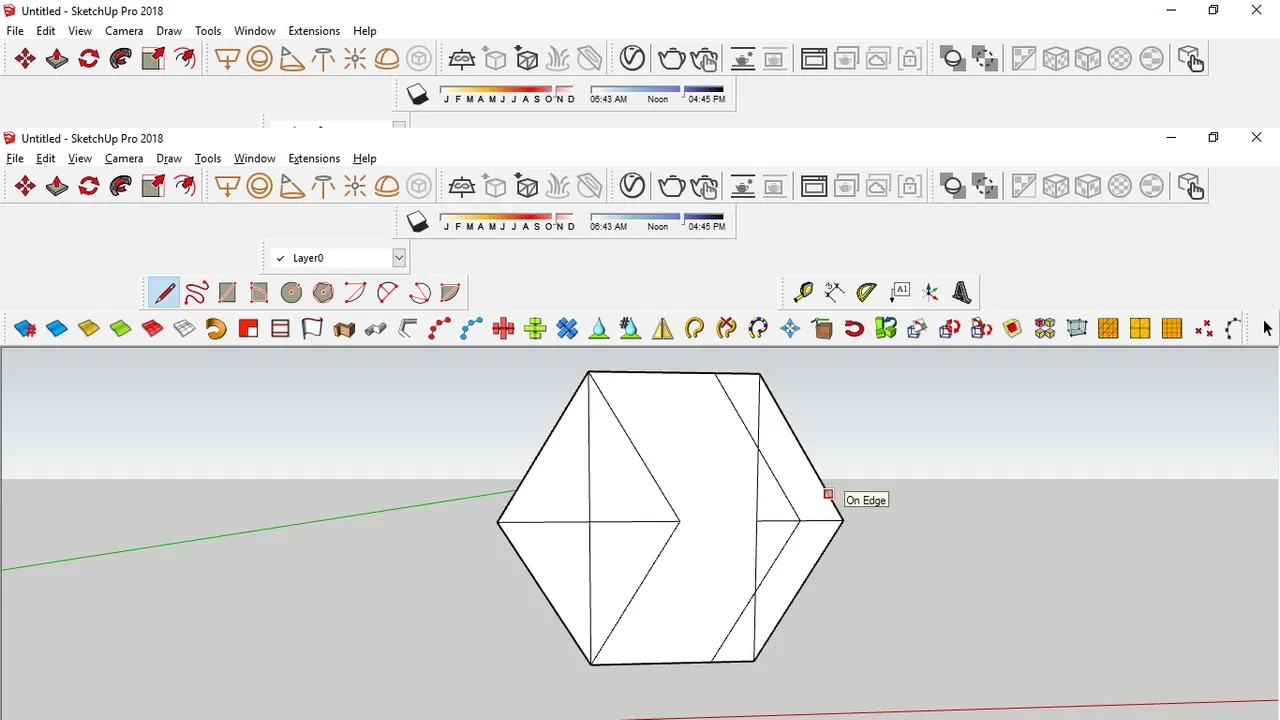Screen dimensions: 1280x720
Task: Open the Layer0 dropdown arrow
Action: click(398, 258)
